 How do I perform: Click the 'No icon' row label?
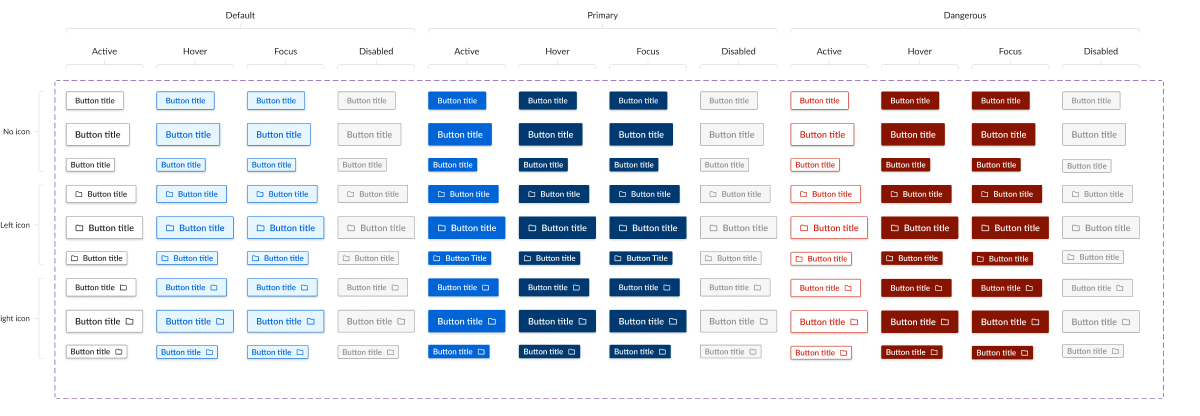point(17,131)
